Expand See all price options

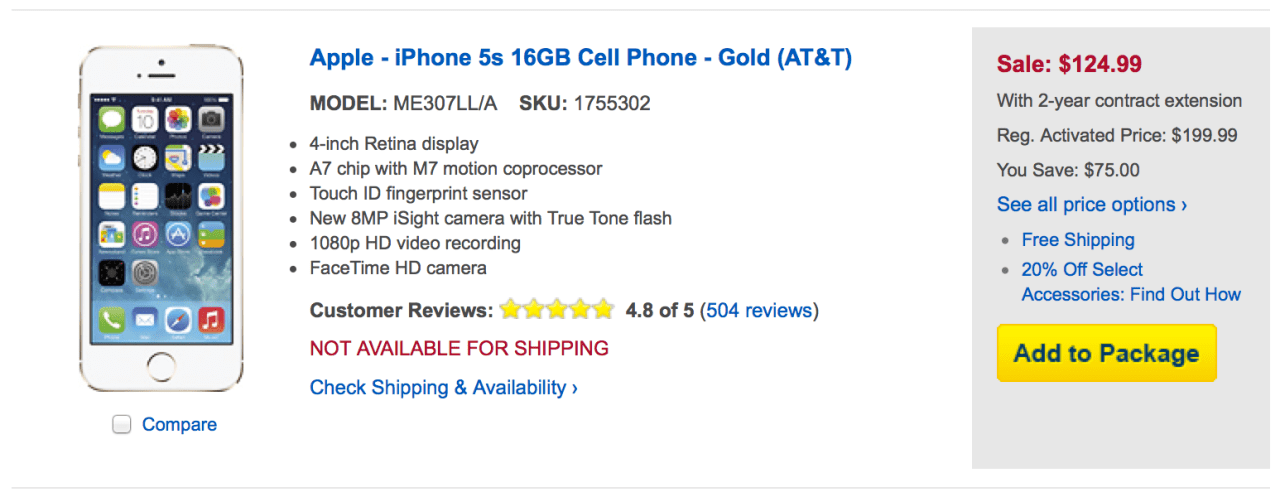(1092, 205)
